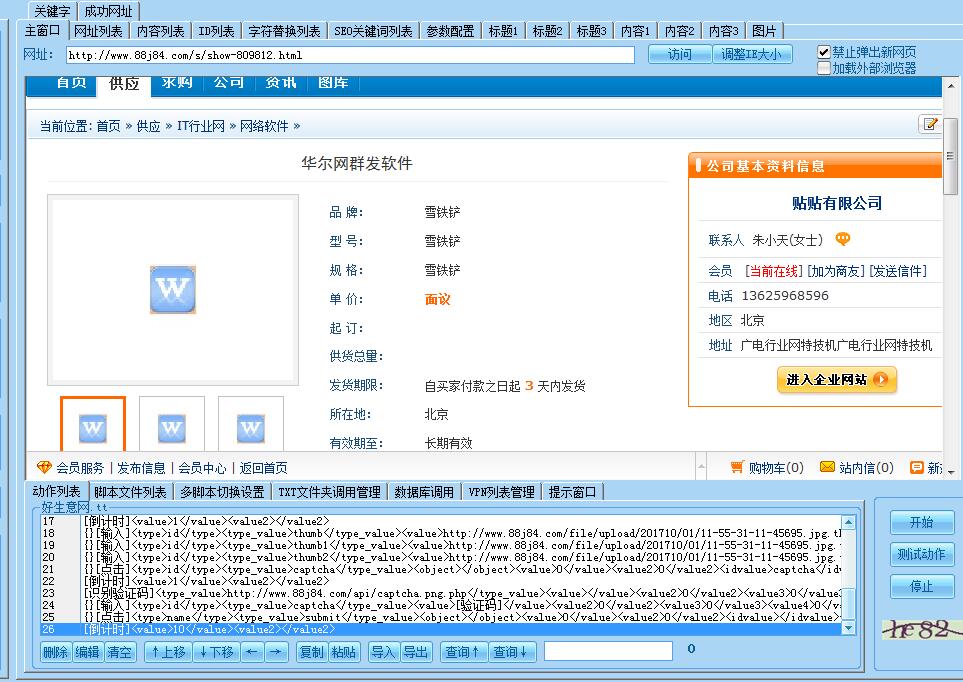Select the third W product thumbnail
This screenshot has height=682, width=963.
(251, 425)
